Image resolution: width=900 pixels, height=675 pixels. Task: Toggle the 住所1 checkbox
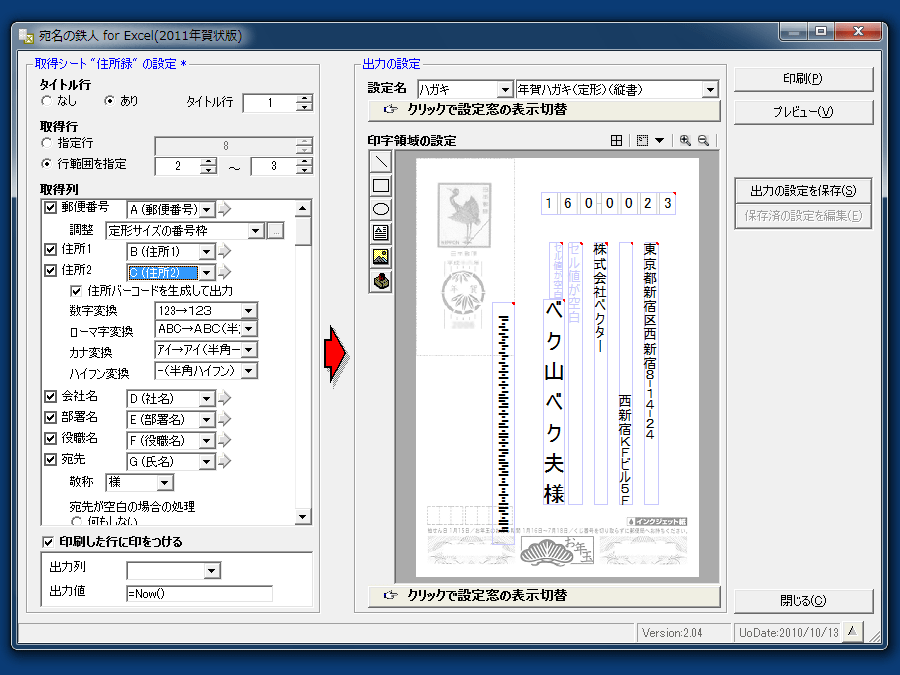(x=51, y=249)
